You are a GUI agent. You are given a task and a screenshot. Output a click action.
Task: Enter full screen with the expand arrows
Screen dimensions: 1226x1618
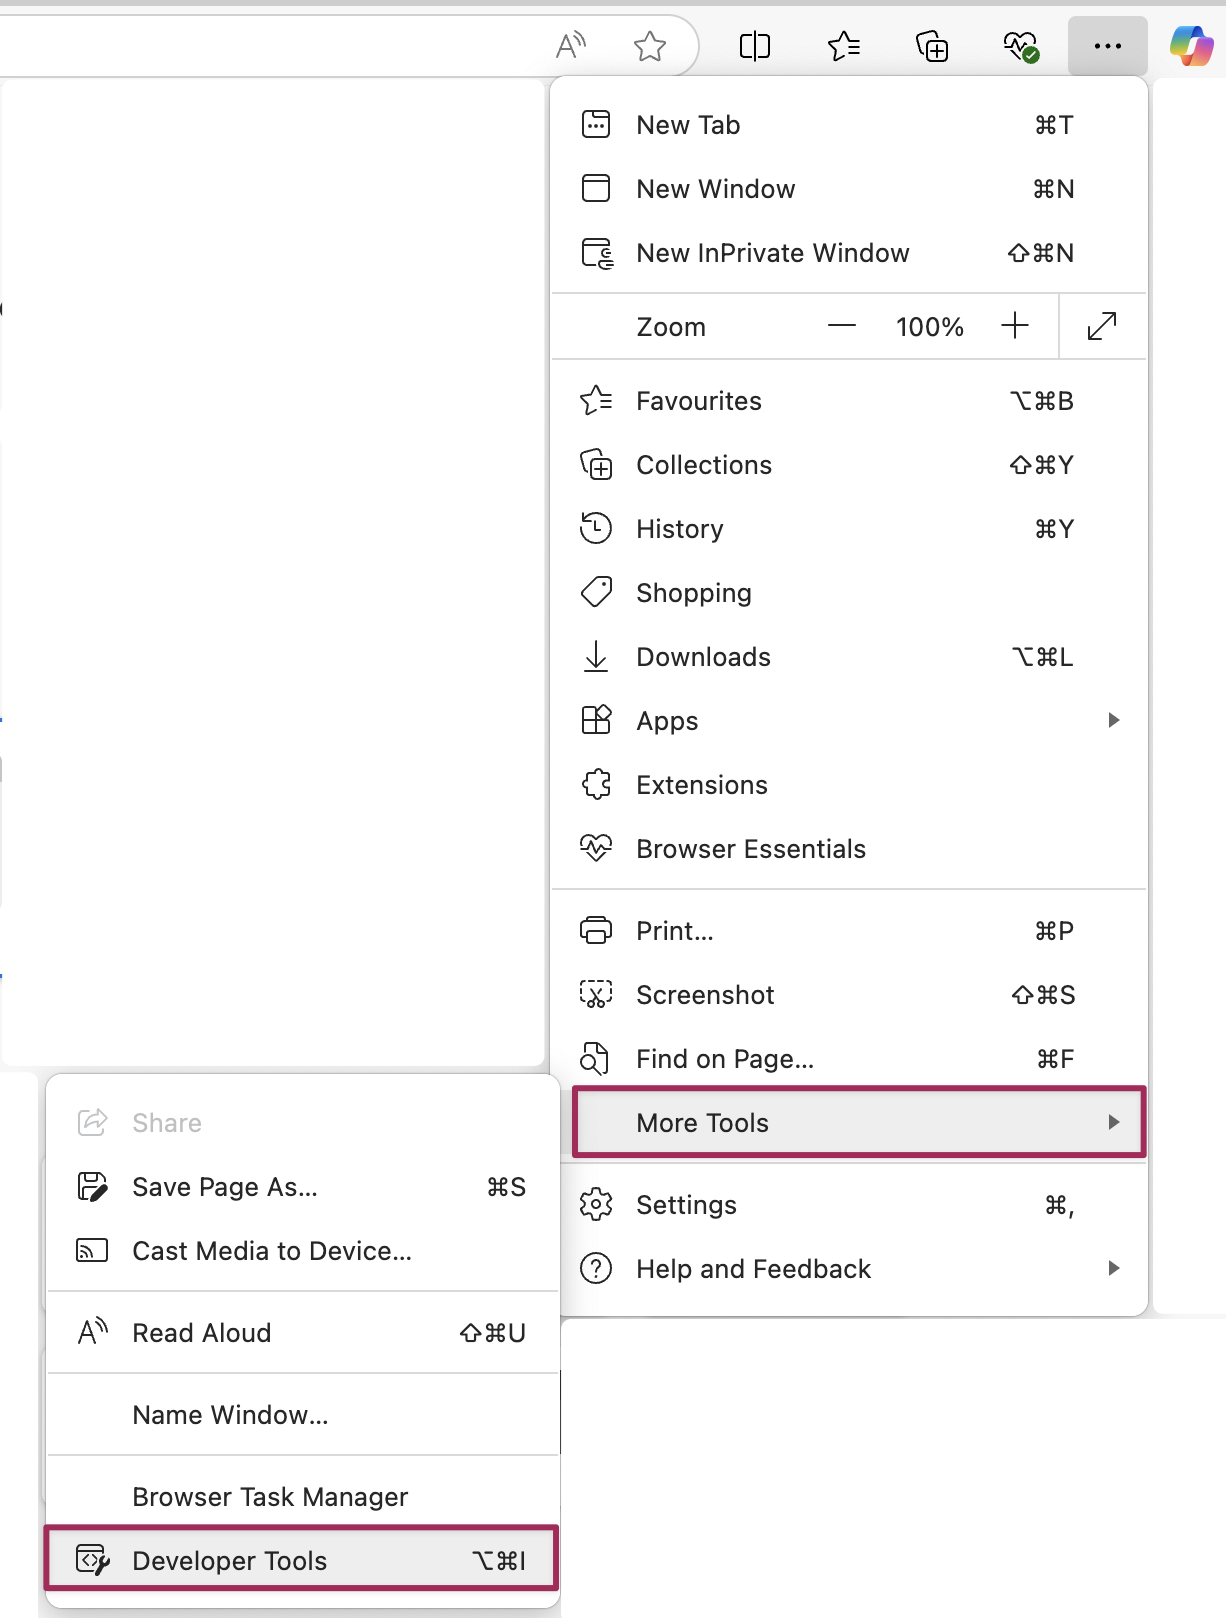(1102, 326)
